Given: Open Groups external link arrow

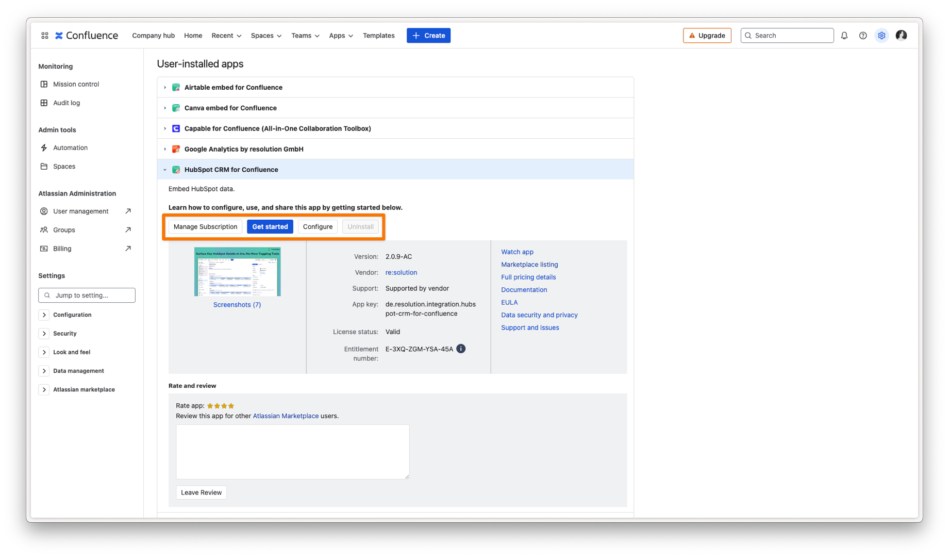Looking at the screenshot, I should (x=128, y=230).
